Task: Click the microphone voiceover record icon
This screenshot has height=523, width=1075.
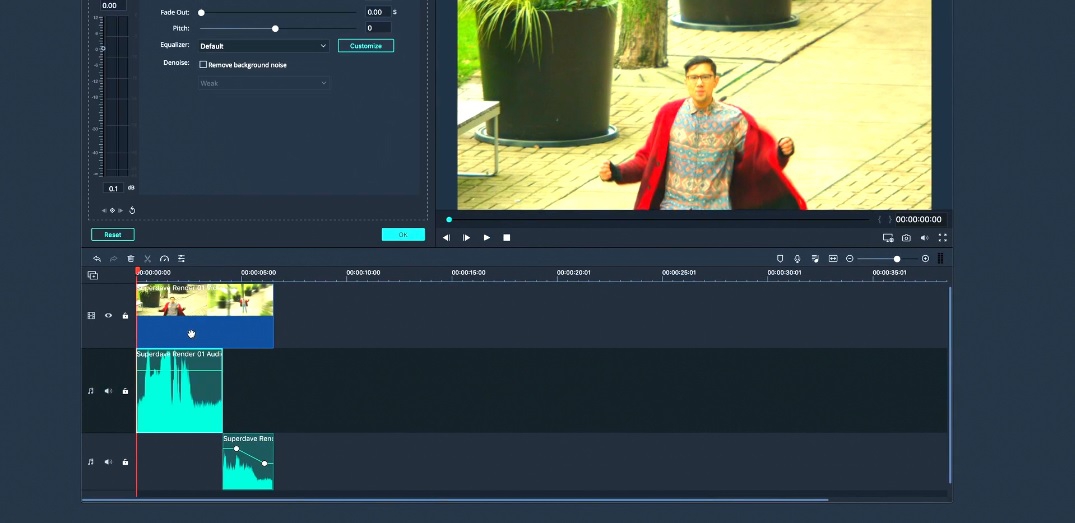Action: point(797,259)
